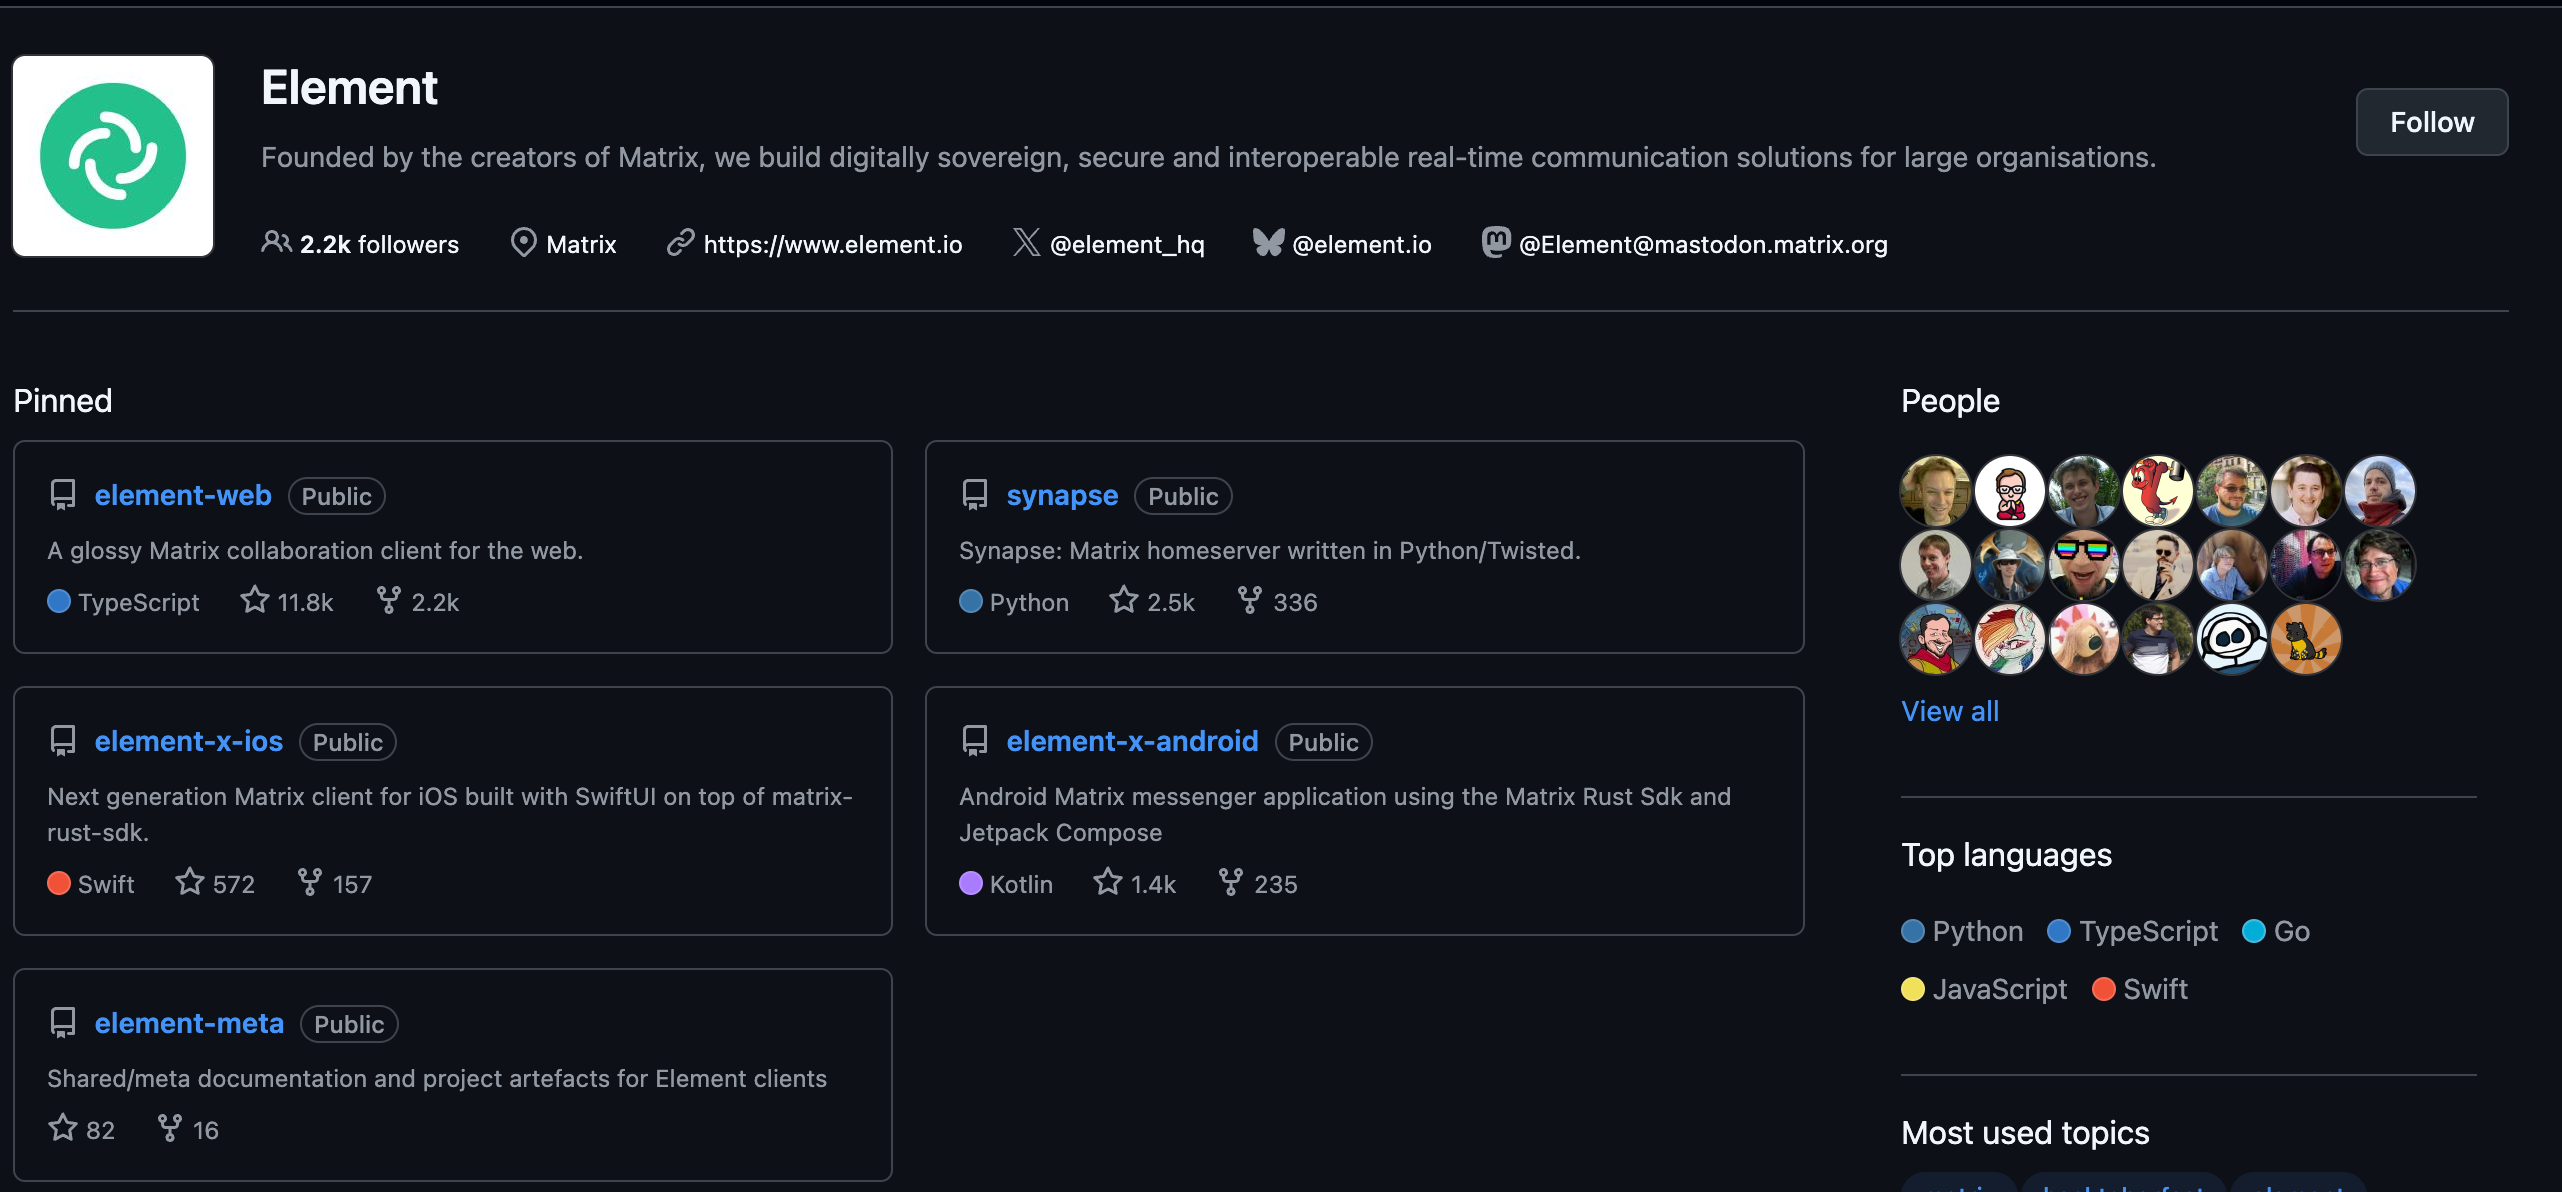Open the red cartoon devil member avatar
Image resolution: width=2562 pixels, height=1192 pixels.
pyautogui.click(x=2158, y=491)
